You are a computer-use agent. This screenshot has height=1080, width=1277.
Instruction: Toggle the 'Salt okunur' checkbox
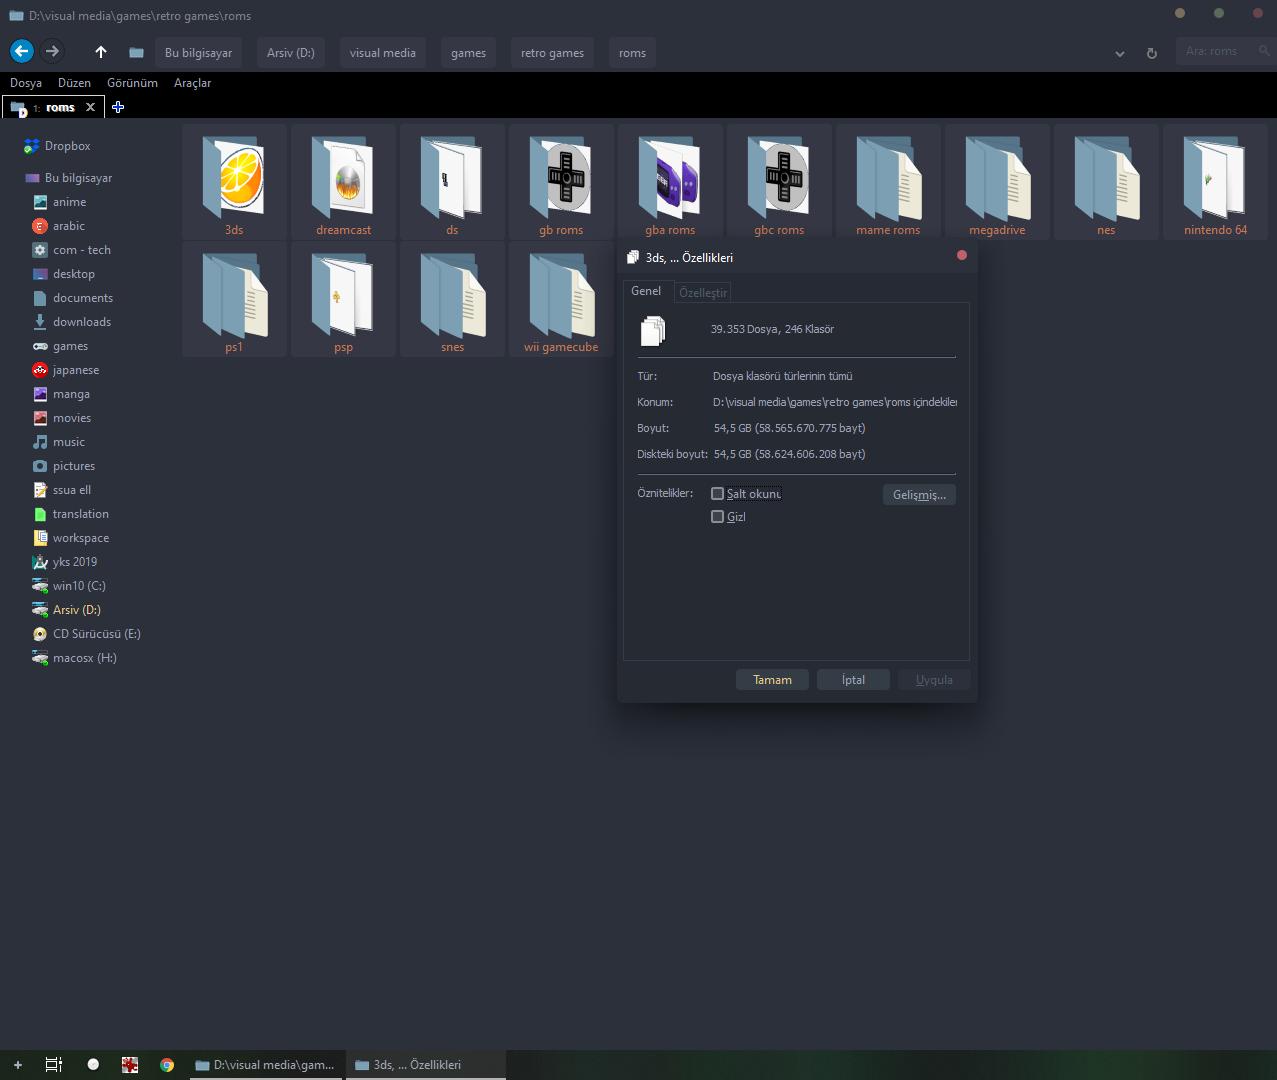click(717, 494)
